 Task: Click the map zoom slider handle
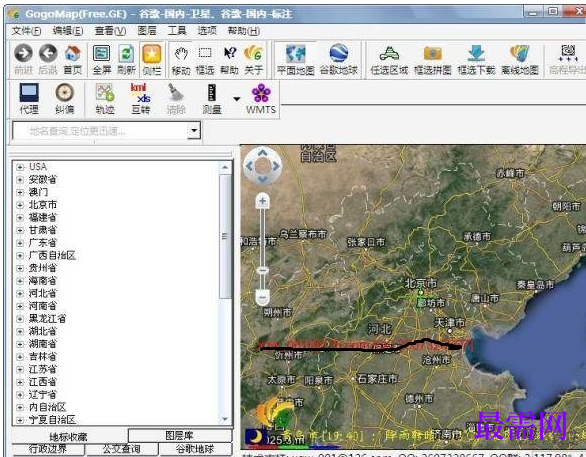(263, 270)
